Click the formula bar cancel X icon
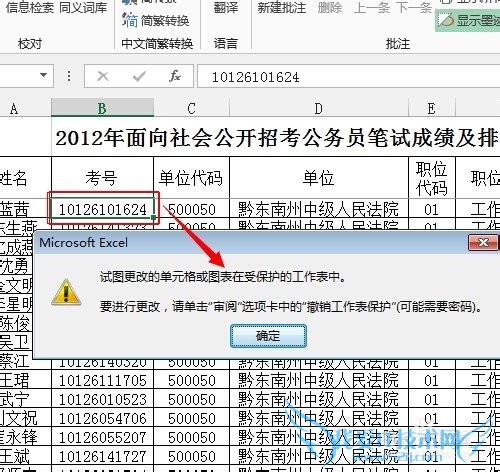The width and height of the screenshot is (500, 472). tap(103, 76)
